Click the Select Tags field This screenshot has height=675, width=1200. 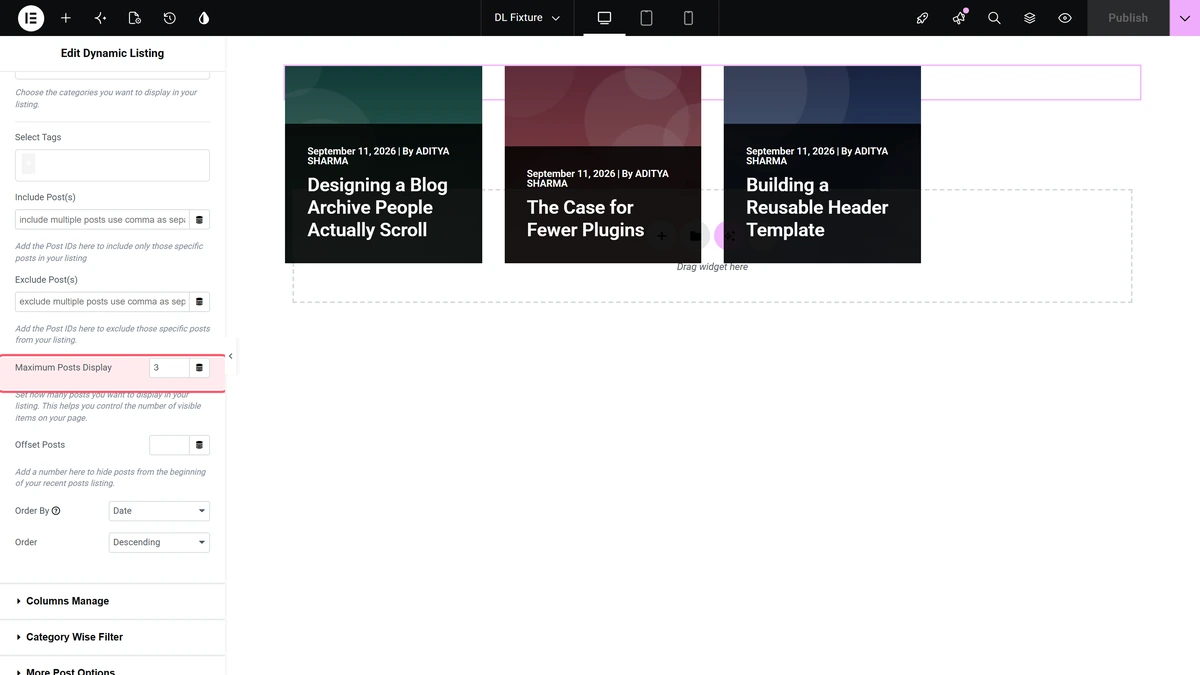(x=112, y=165)
